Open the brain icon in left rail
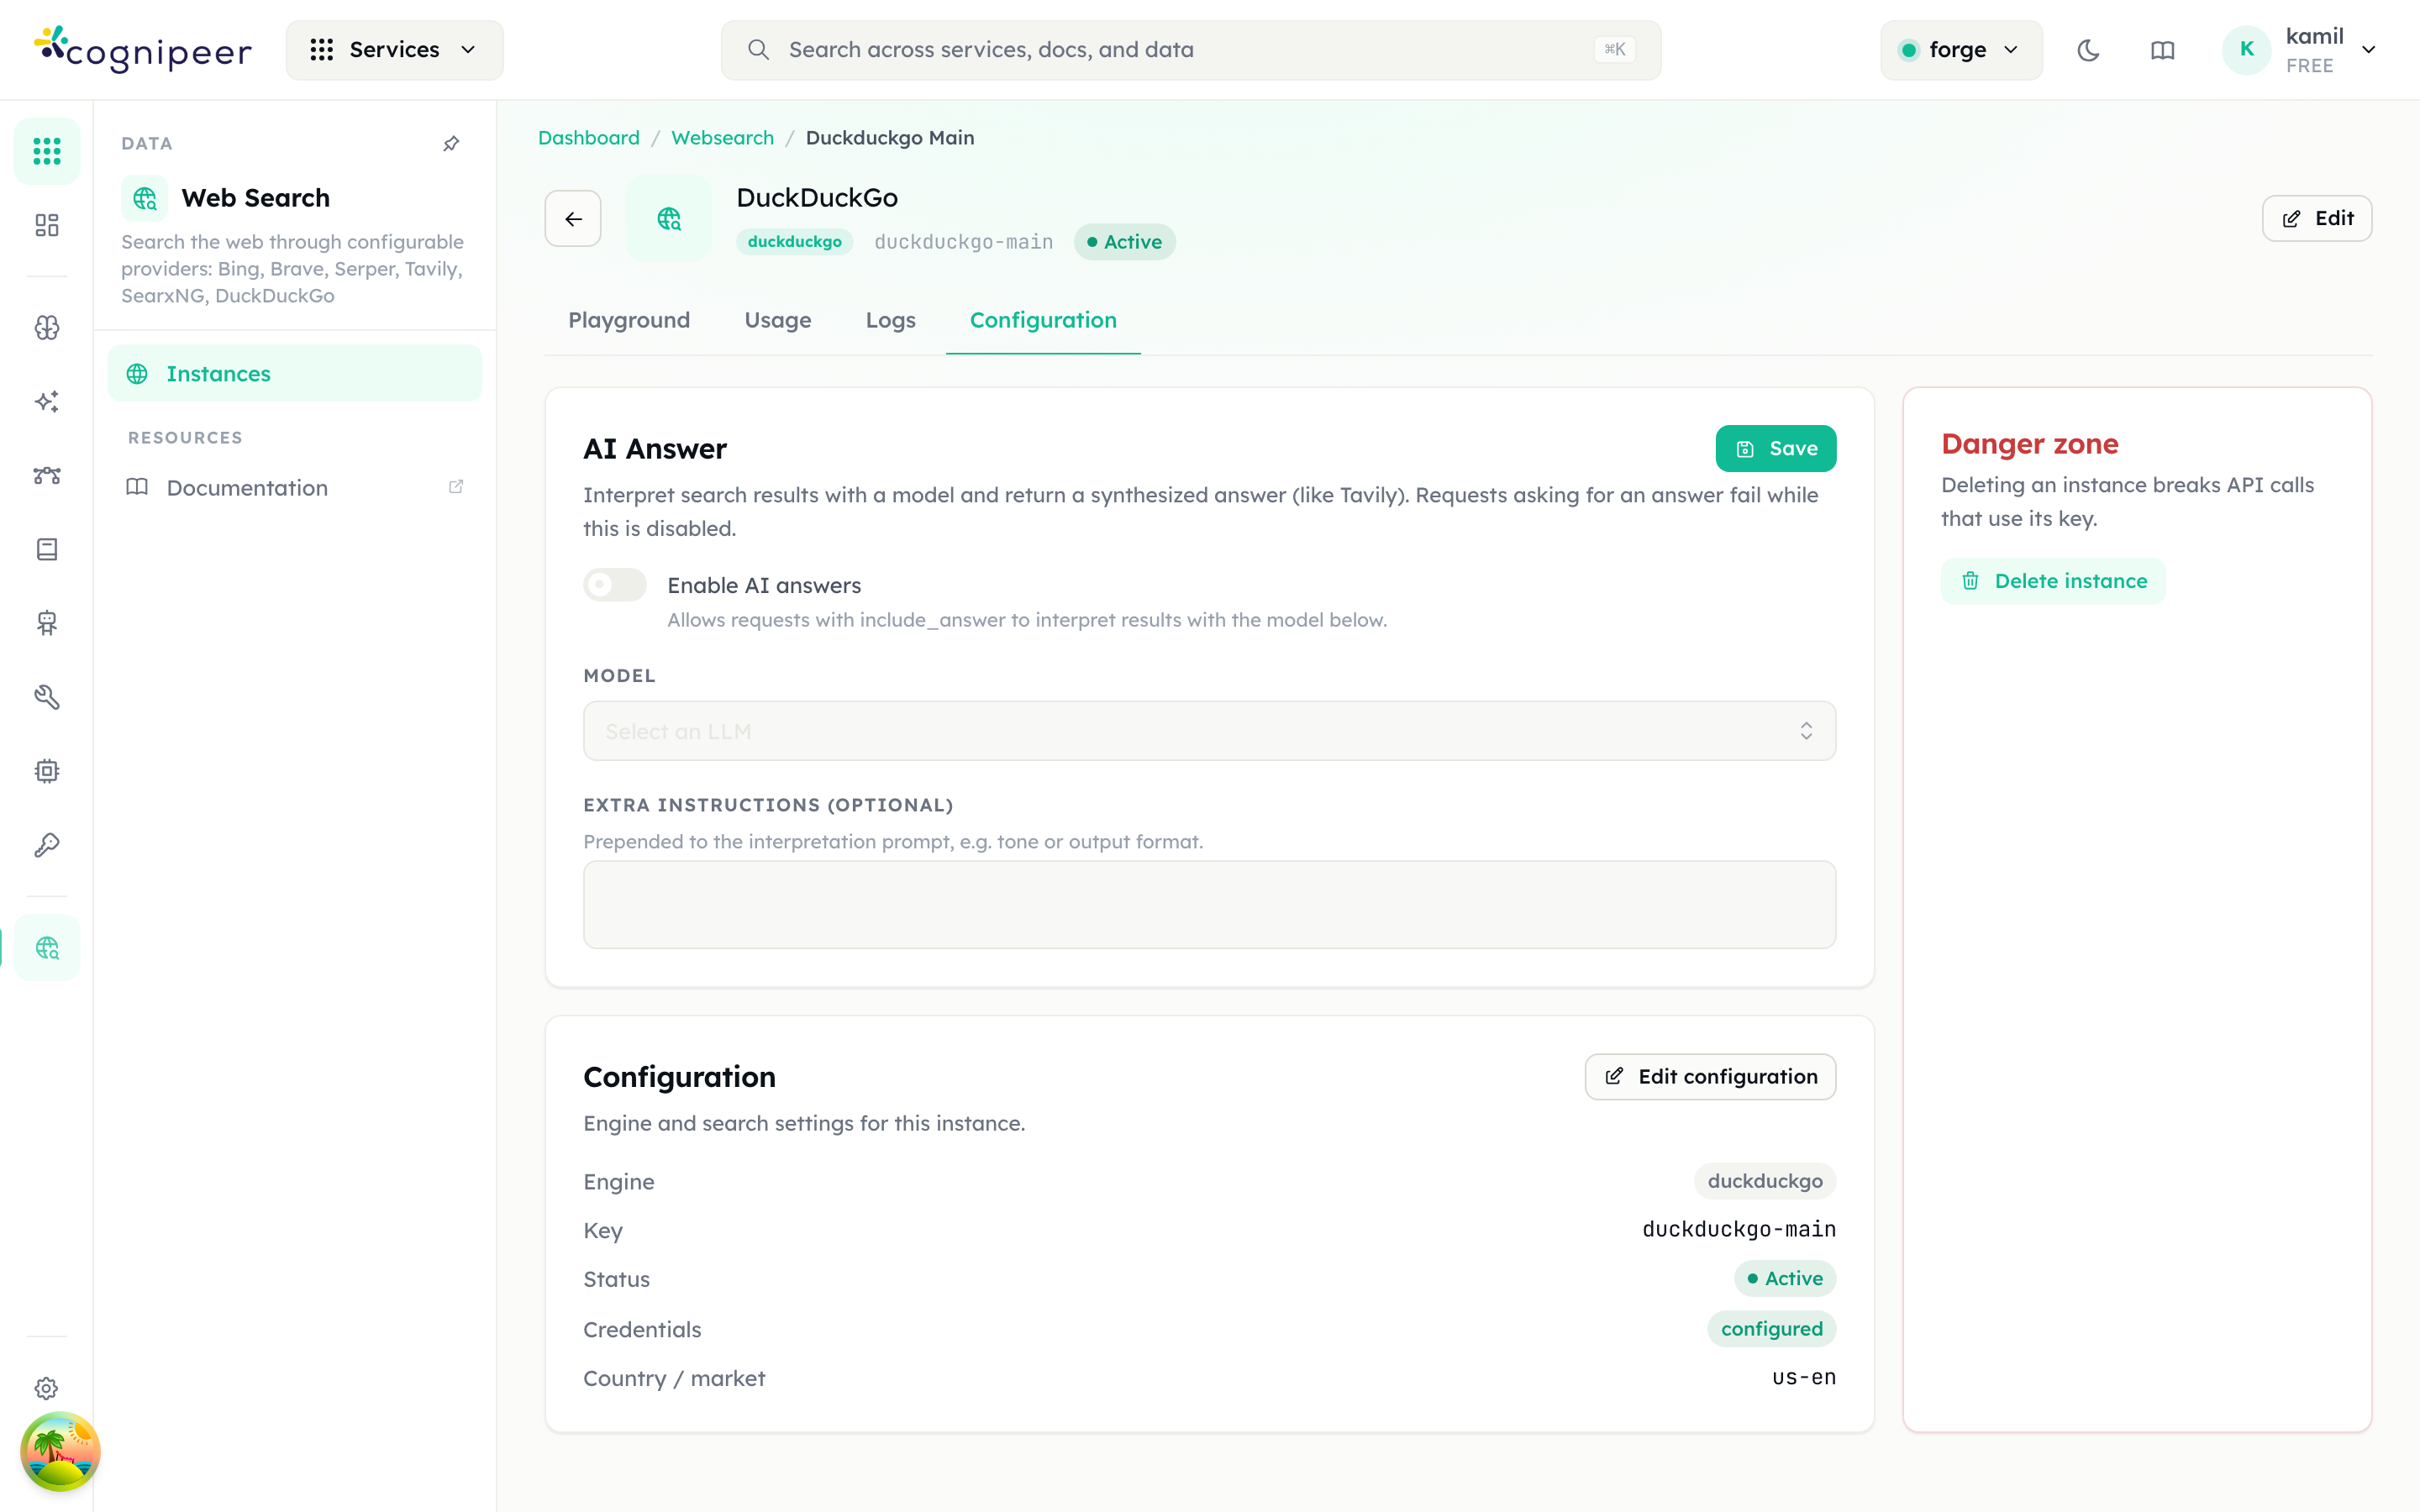 coord(47,328)
